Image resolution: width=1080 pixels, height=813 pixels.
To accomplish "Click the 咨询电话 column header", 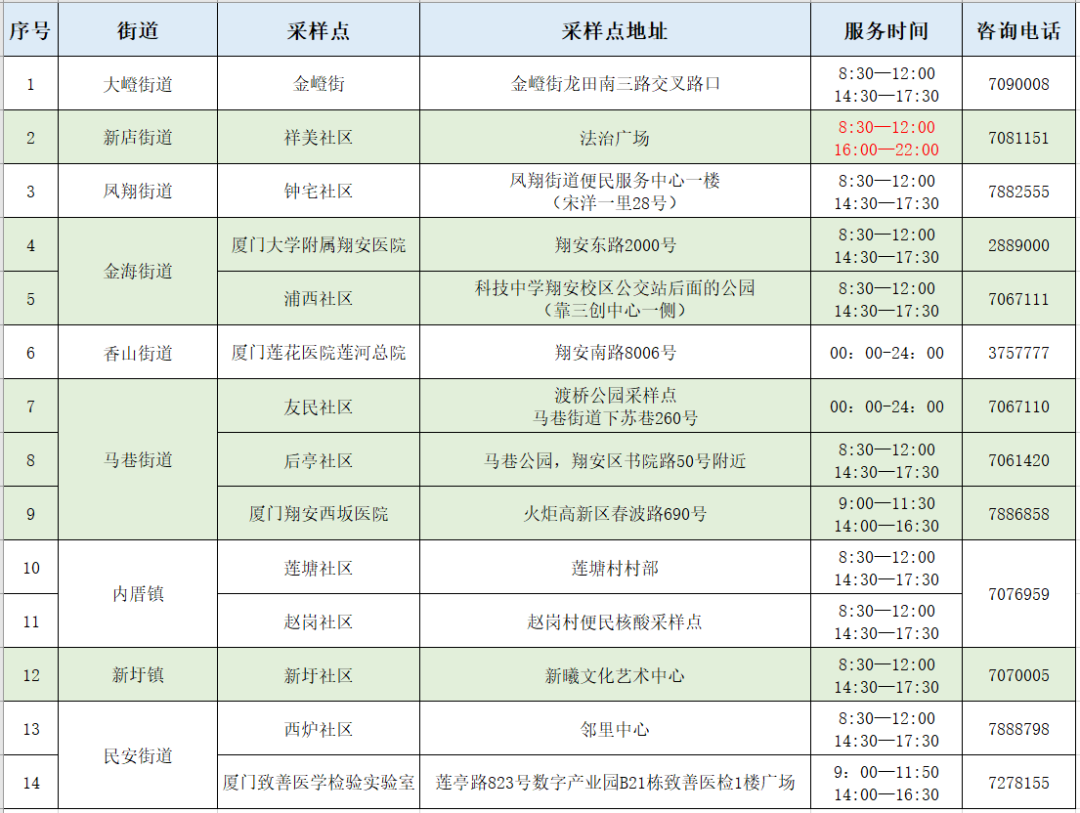I will [x=1018, y=30].
